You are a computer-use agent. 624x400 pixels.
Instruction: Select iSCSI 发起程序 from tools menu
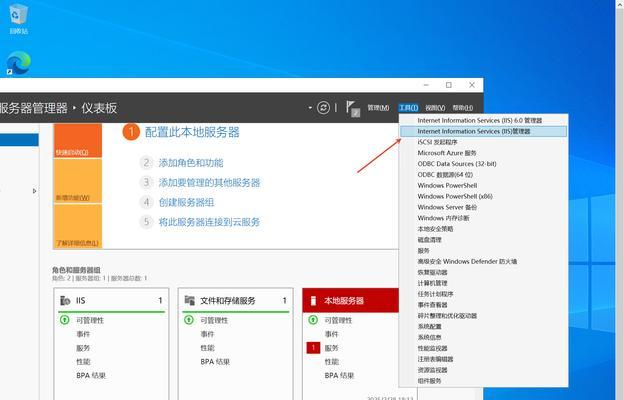pos(484,142)
